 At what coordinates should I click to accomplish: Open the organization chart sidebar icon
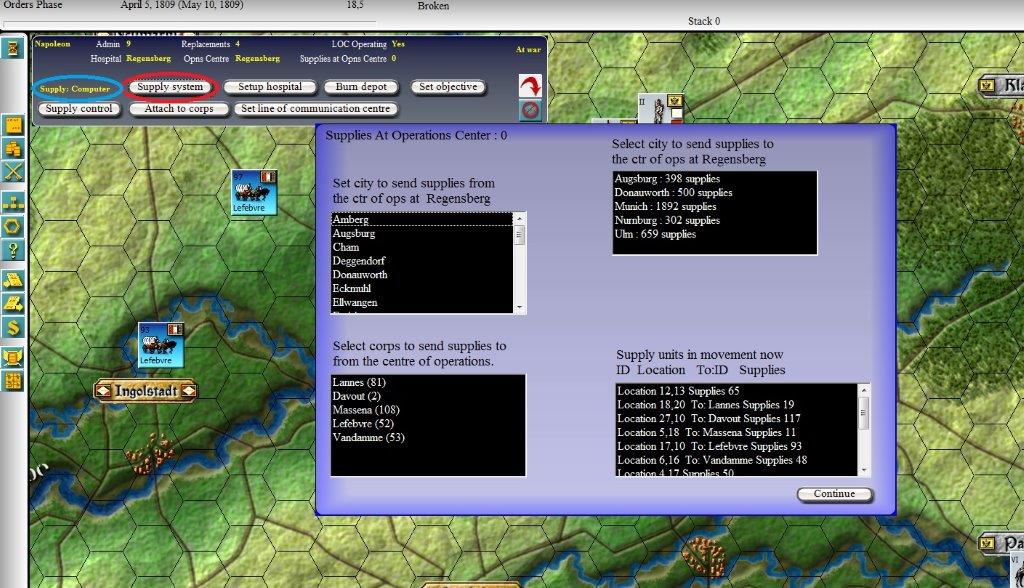(x=13, y=202)
